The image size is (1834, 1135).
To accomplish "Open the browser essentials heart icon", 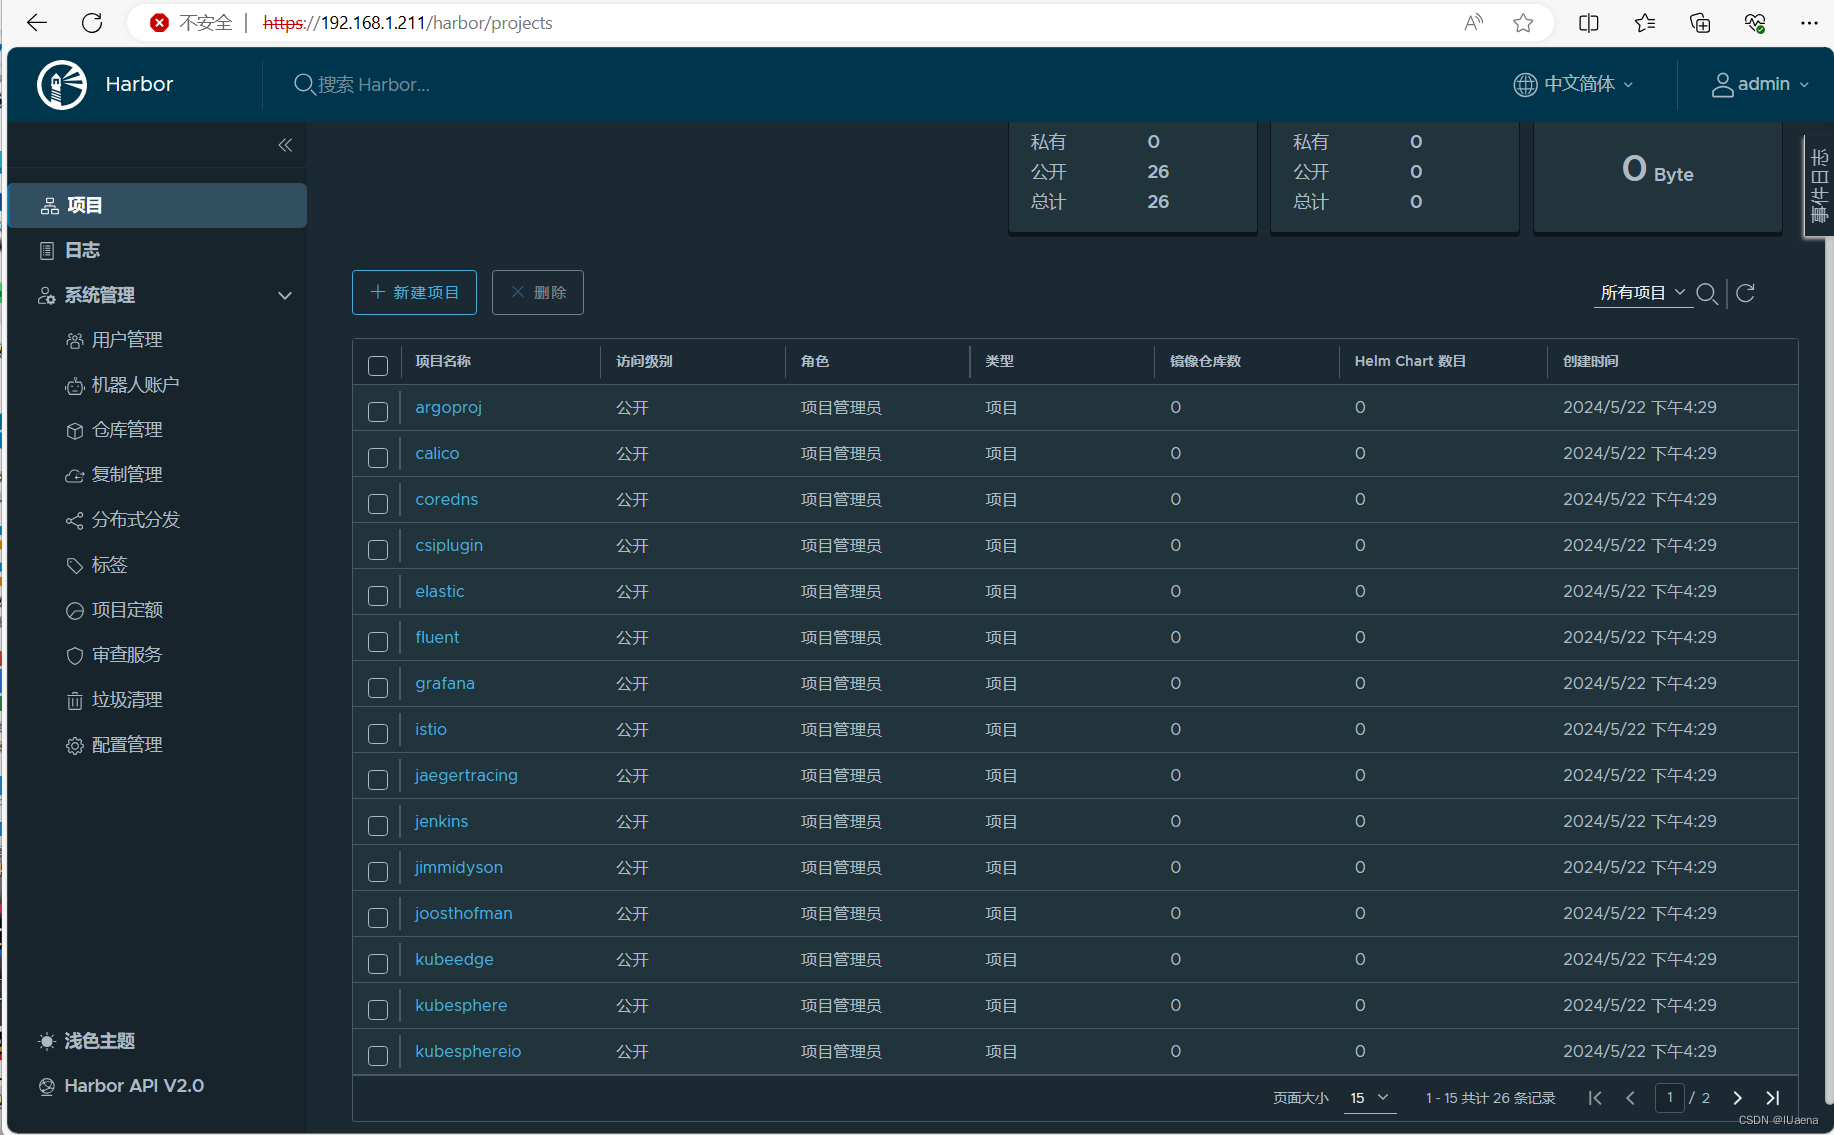I will pos(1755,22).
